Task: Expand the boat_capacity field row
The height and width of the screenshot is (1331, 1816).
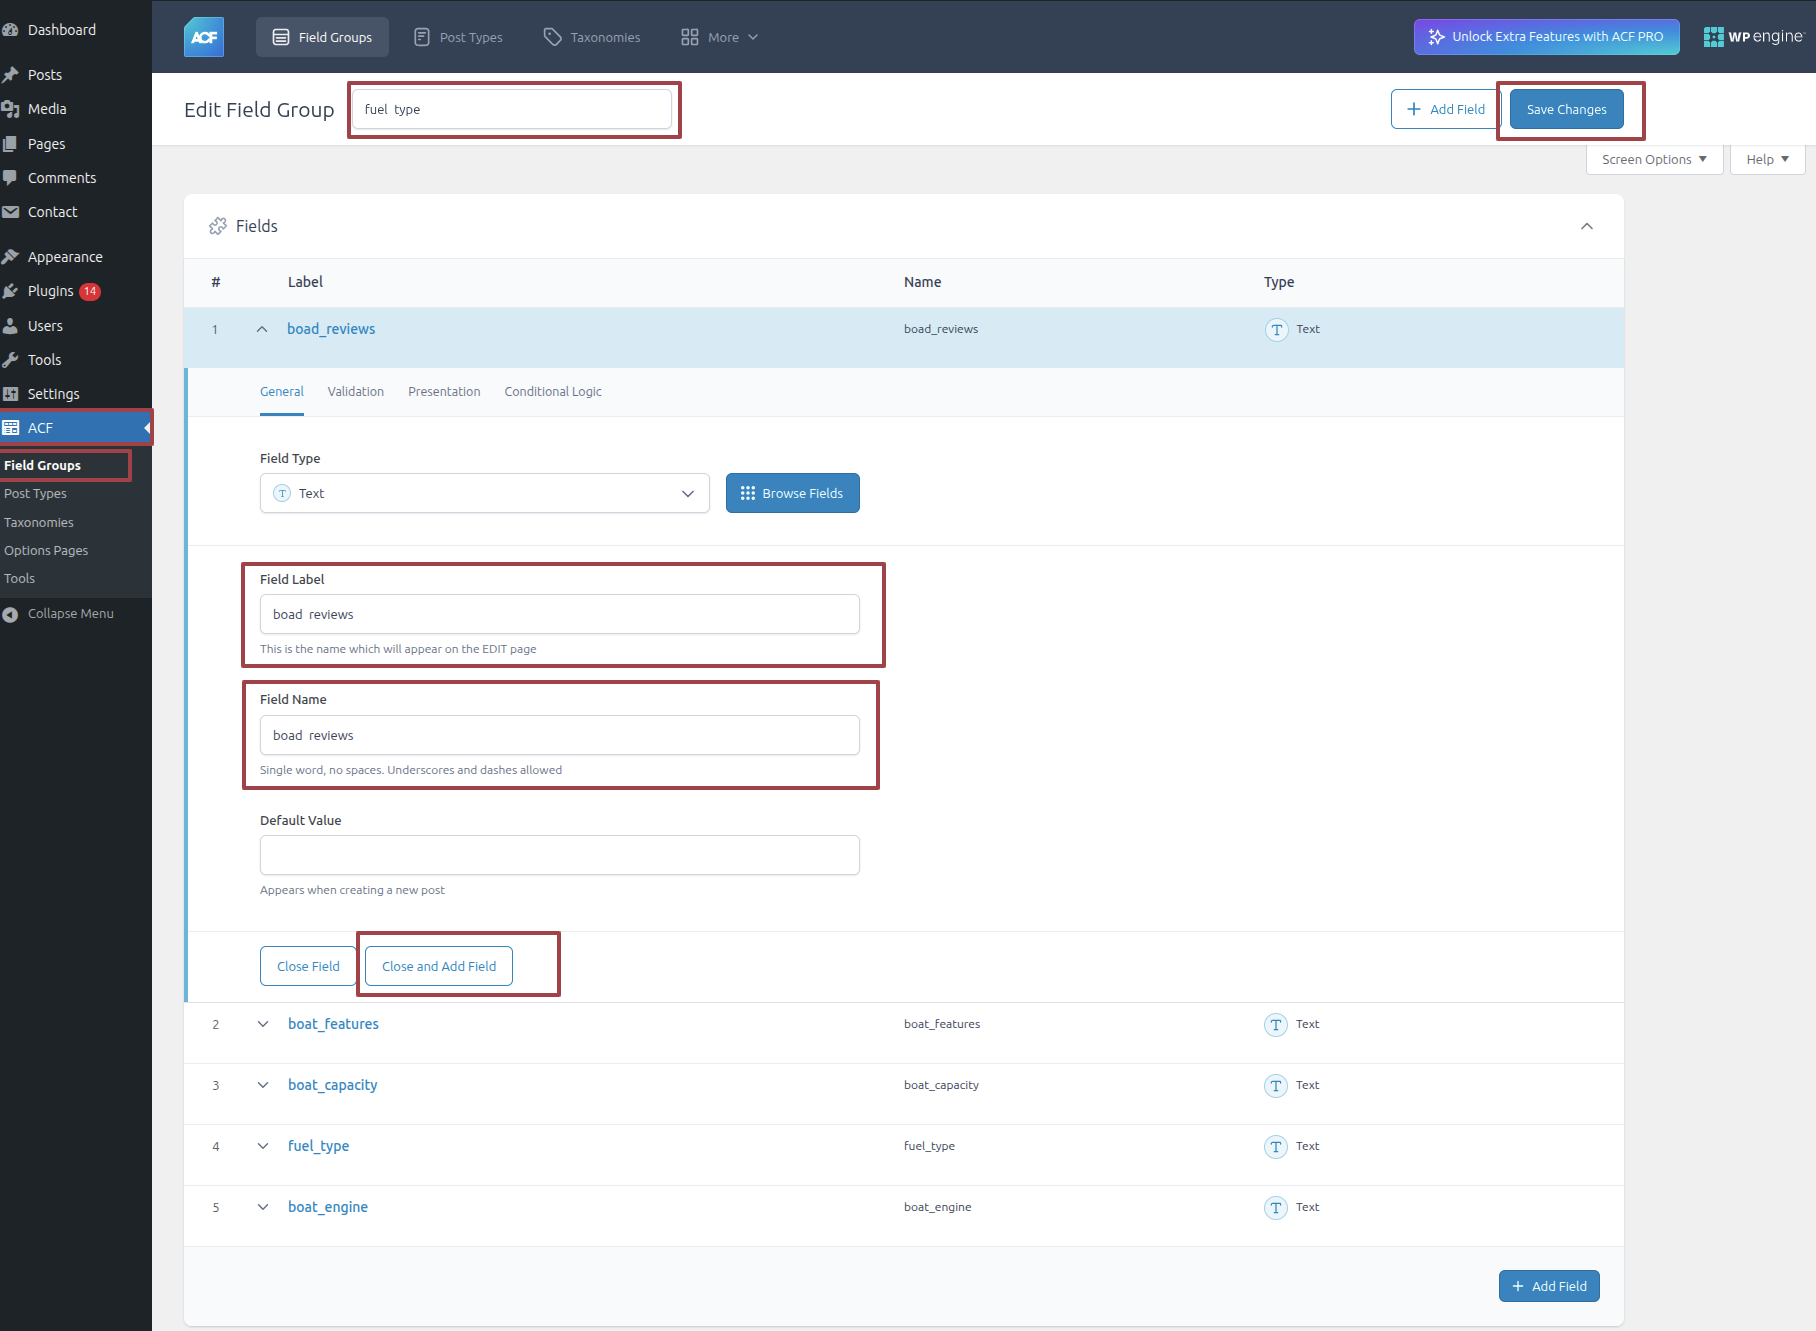Action: click(x=263, y=1085)
